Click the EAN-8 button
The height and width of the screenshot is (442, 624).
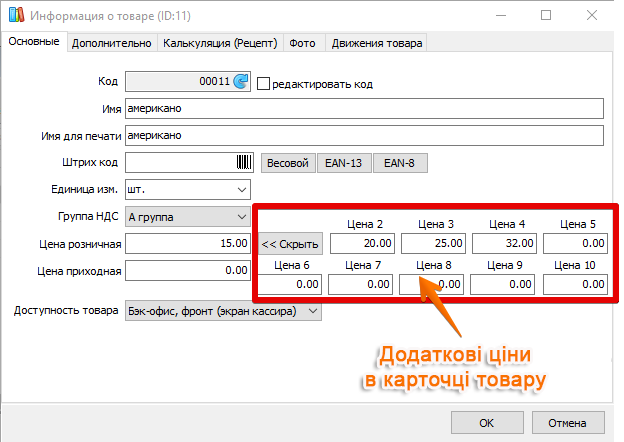[400, 163]
